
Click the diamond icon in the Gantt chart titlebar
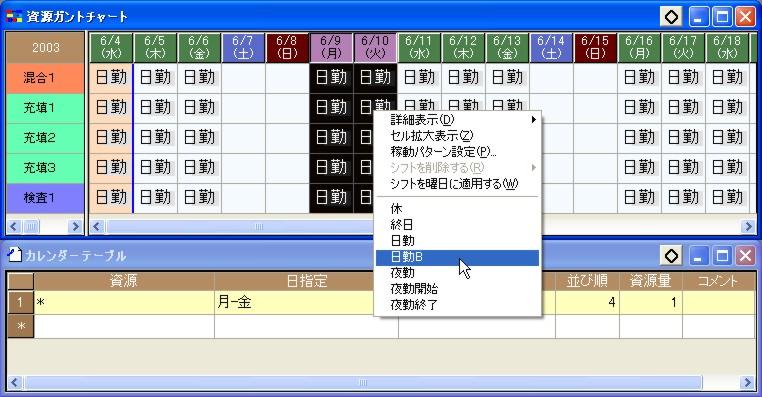[x=672, y=17]
